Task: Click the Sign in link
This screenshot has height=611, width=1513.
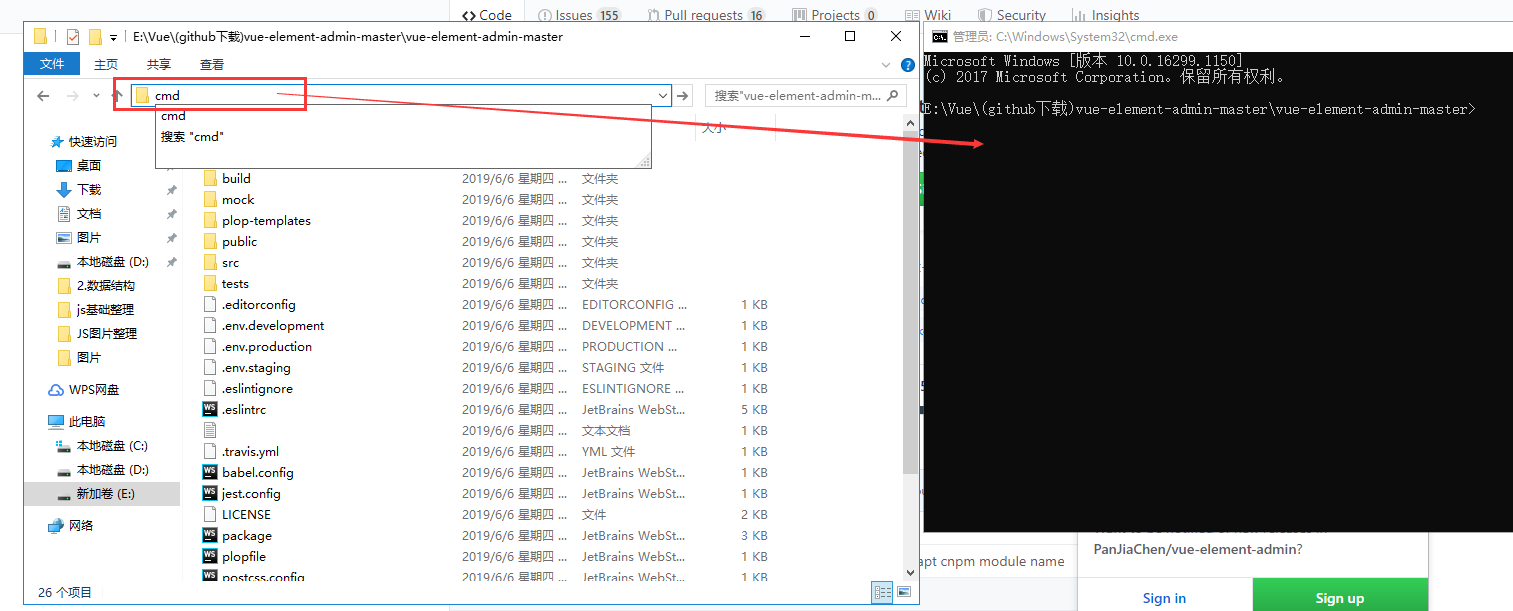Action: tap(1164, 598)
